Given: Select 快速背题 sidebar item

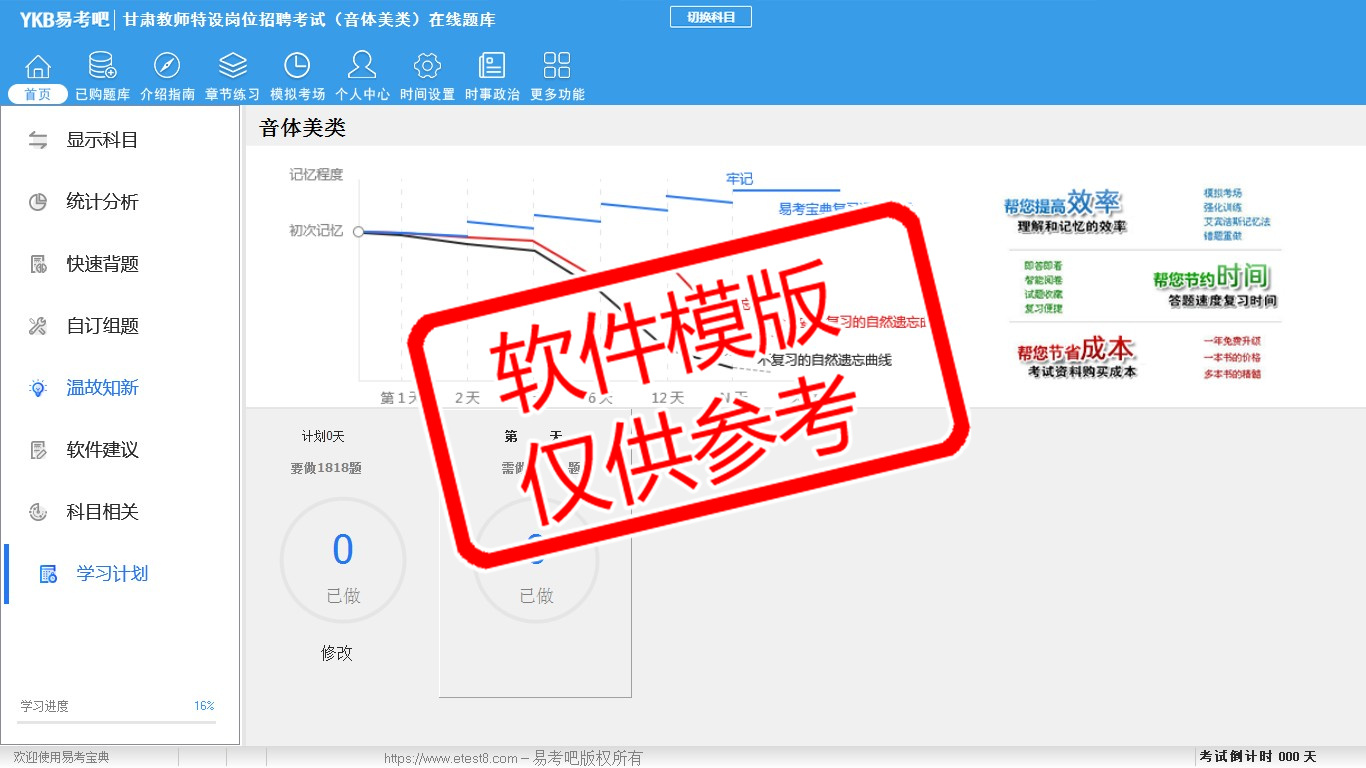Looking at the screenshot, I should click(102, 264).
